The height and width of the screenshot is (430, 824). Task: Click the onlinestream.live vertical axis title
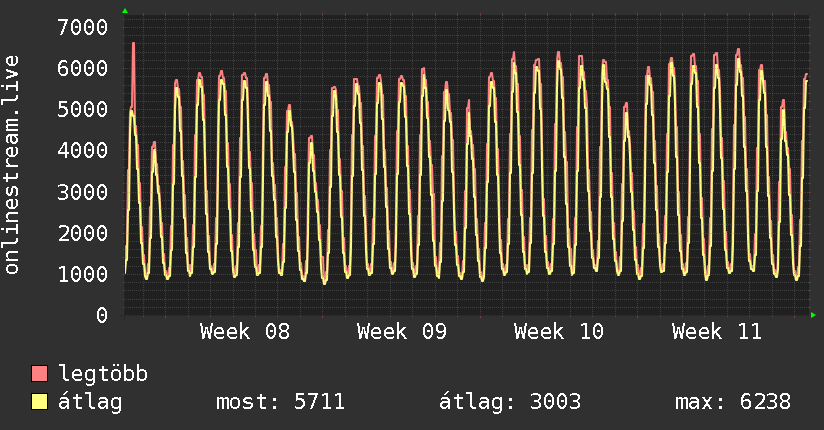[x=12, y=165]
